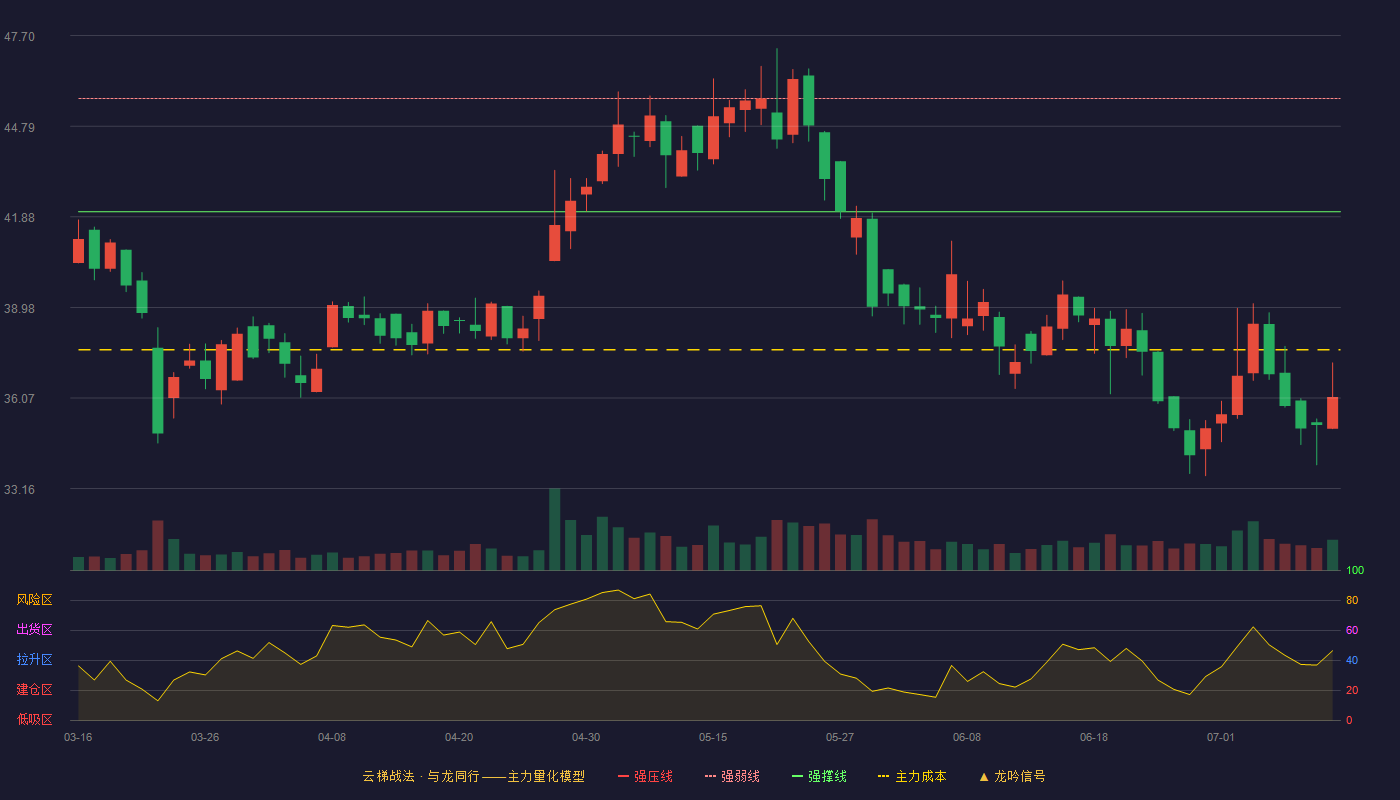Click the blue 40 indicator scale value
This screenshot has height=800, width=1400.
(x=1352, y=661)
